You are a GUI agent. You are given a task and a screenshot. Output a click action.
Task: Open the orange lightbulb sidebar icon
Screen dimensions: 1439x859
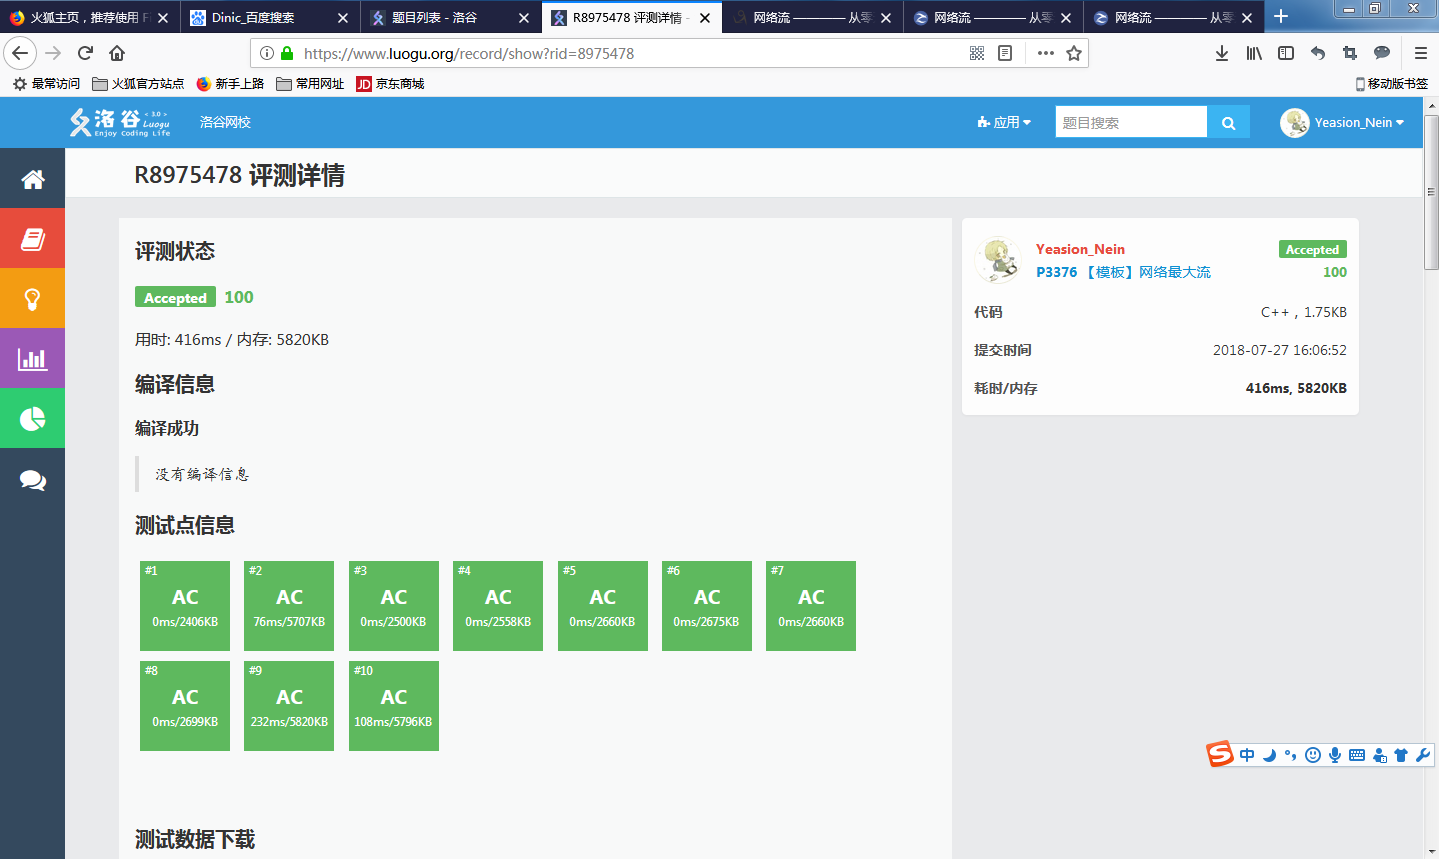click(x=32, y=298)
